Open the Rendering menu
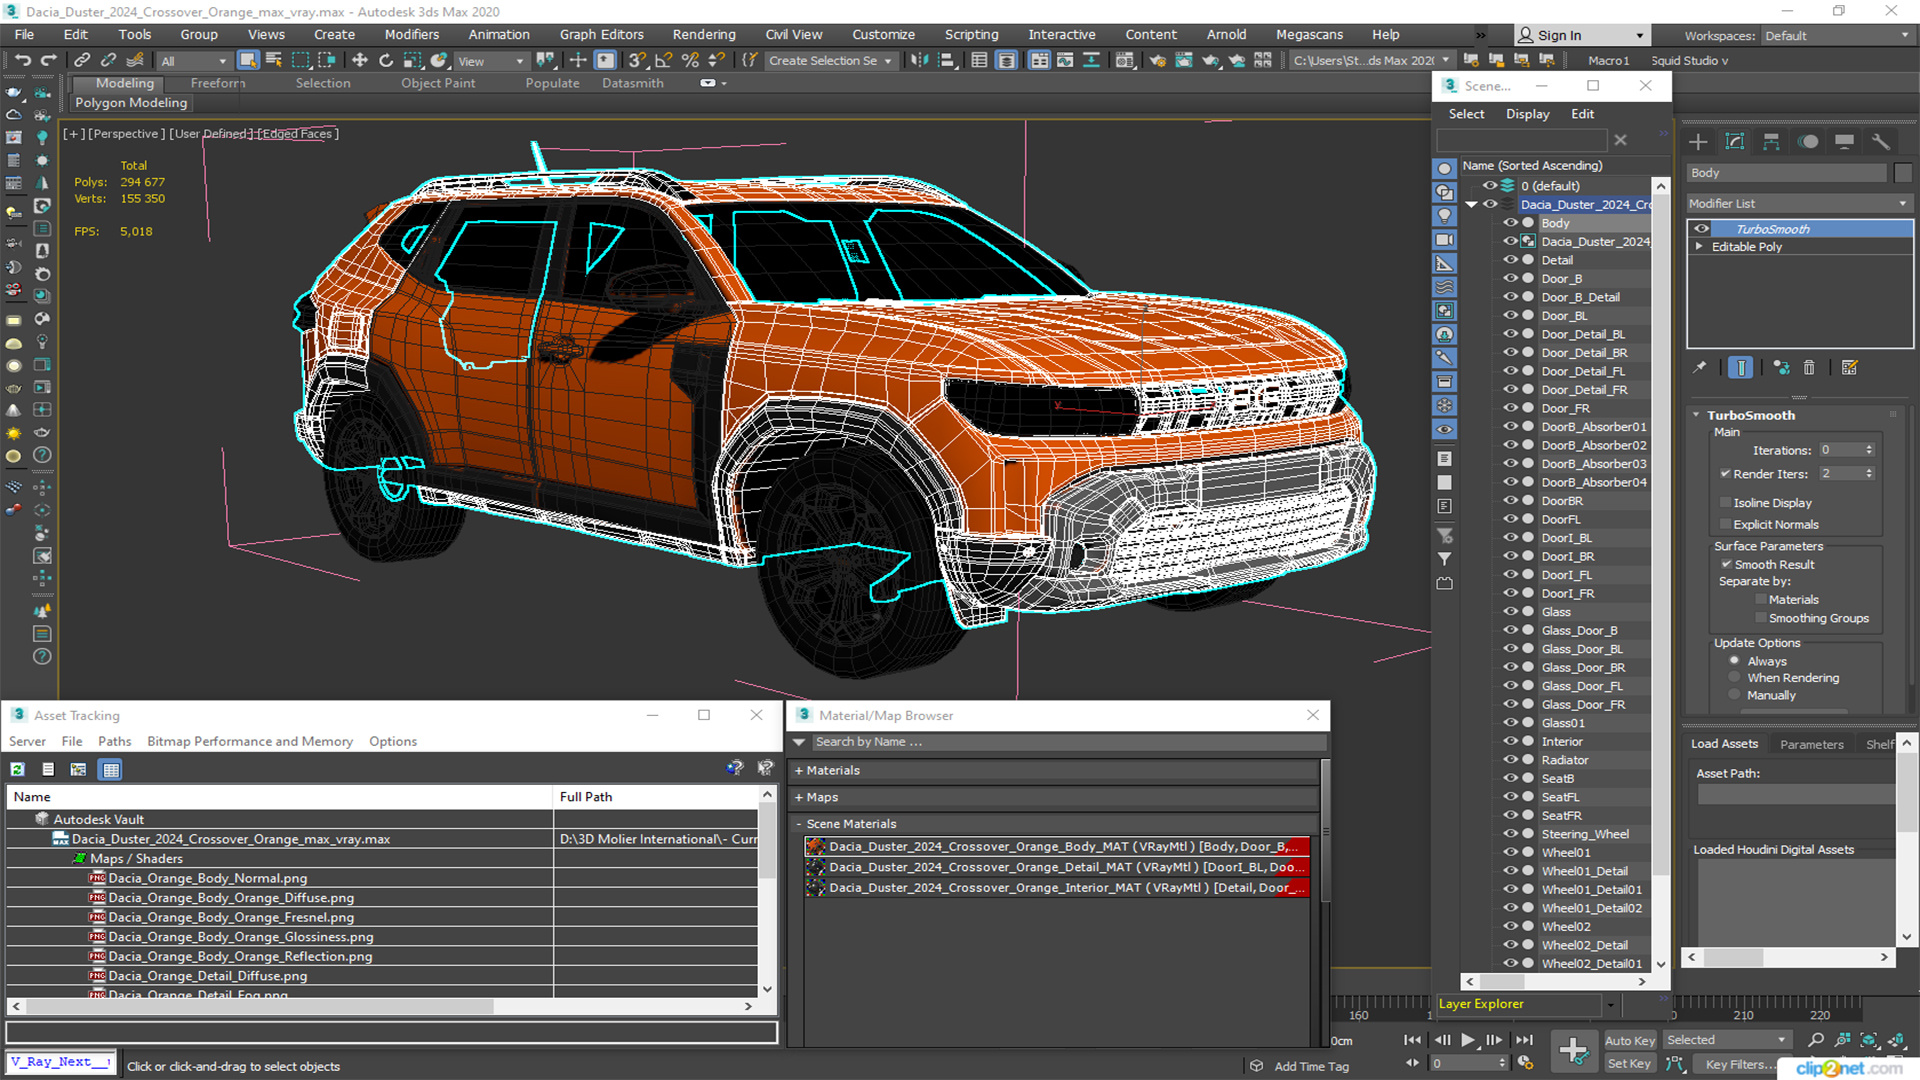Image resolution: width=1920 pixels, height=1080 pixels. pyautogui.click(x=704, y=34)
